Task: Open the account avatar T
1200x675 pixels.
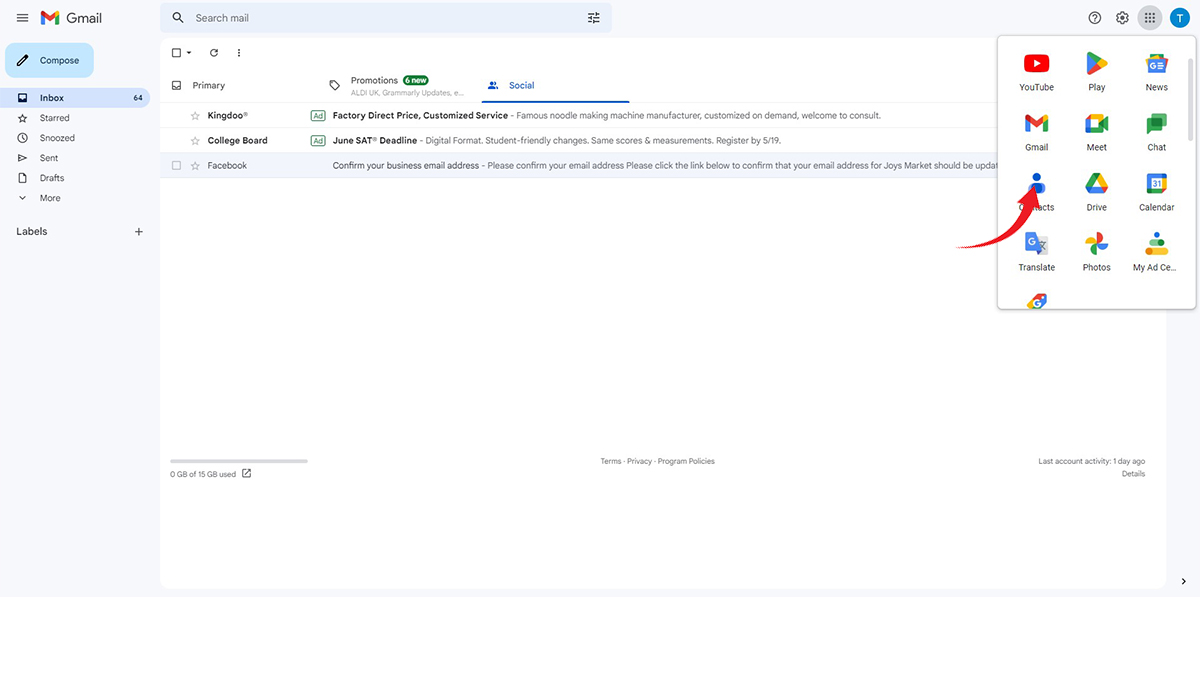Action: click(x=1179, y=18)
